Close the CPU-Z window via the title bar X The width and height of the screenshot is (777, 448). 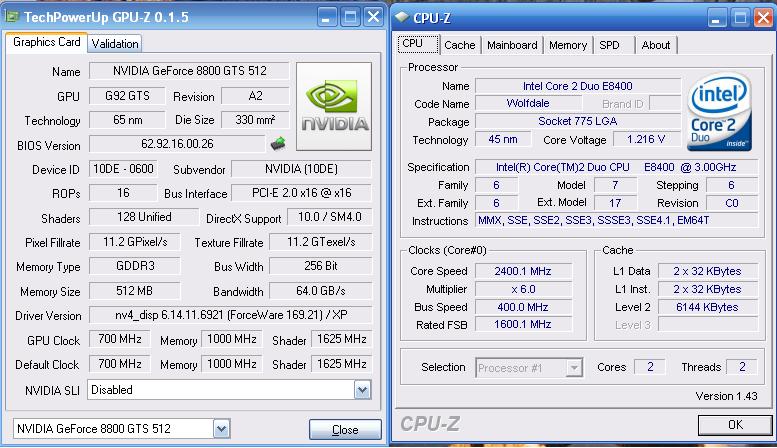(763, 18)
